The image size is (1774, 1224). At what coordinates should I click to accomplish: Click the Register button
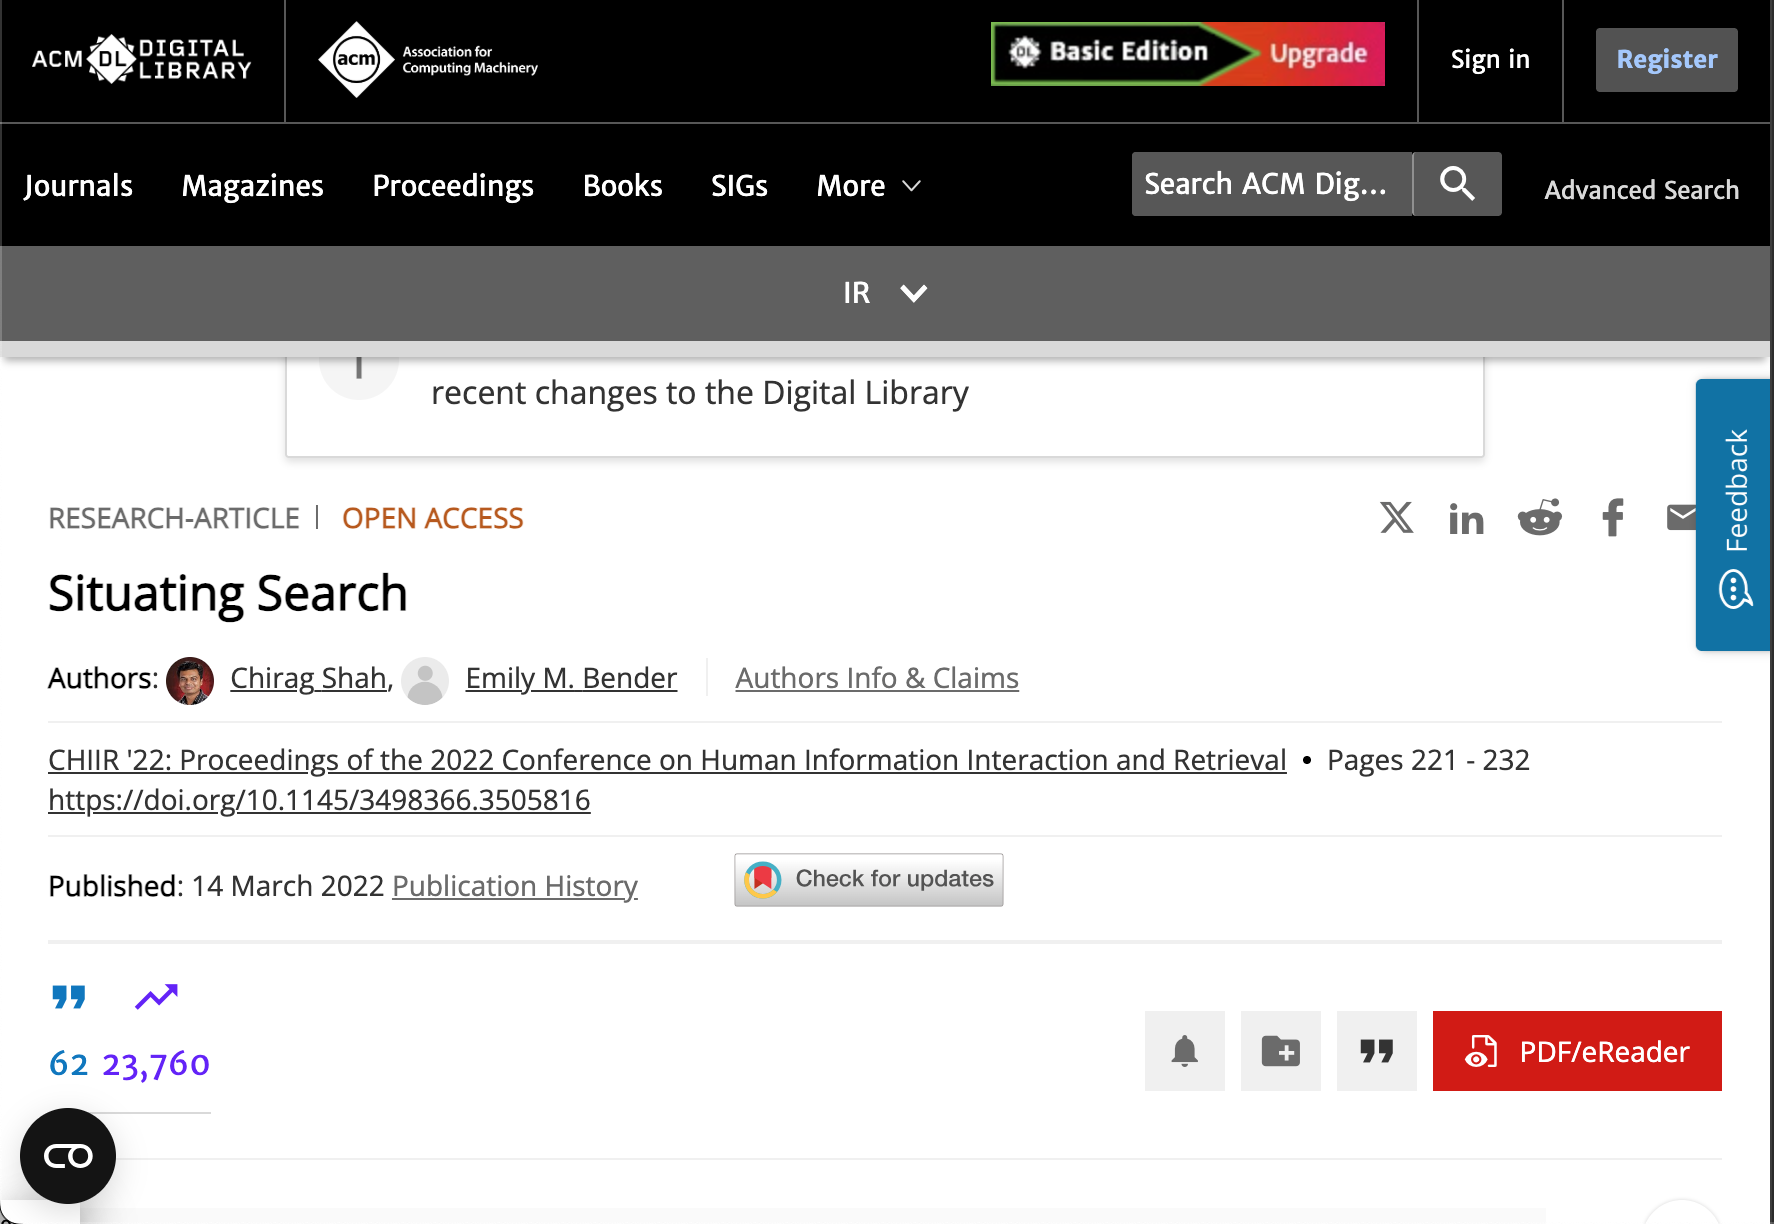click(x=1665, y=59)
